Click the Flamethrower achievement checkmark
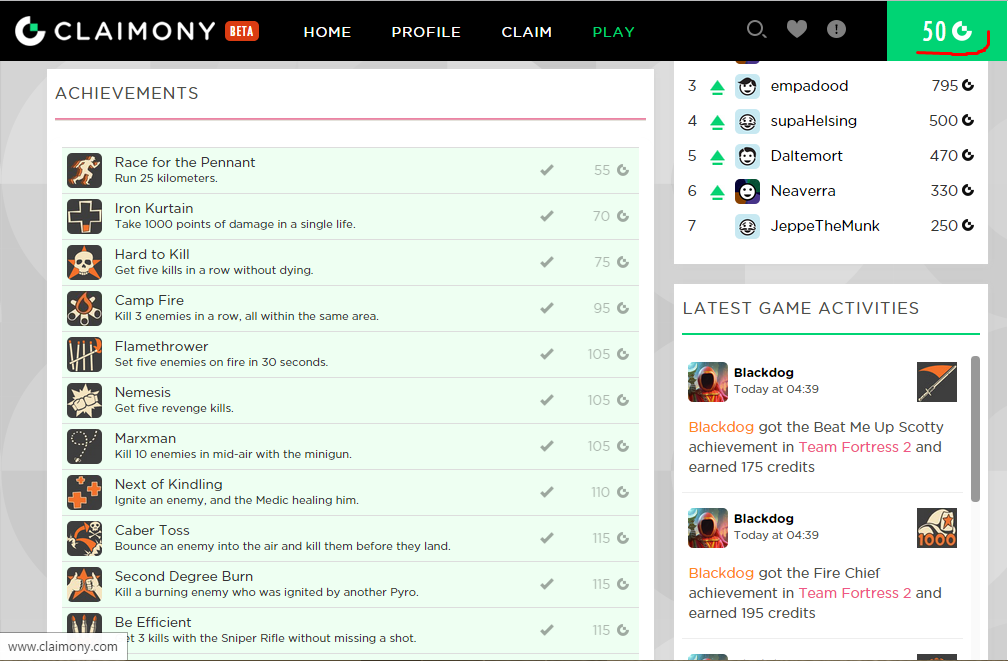This screenshot has width=1008, height=661. click(547, 354)
